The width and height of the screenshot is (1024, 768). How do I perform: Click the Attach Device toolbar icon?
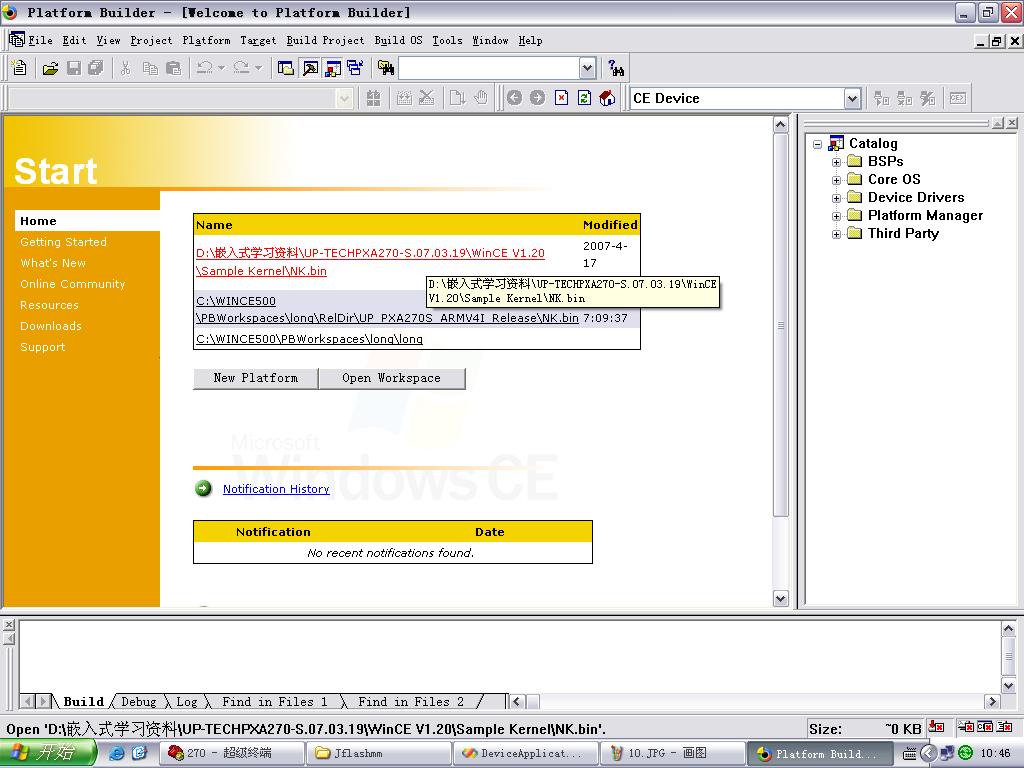(x=882, y=99)
